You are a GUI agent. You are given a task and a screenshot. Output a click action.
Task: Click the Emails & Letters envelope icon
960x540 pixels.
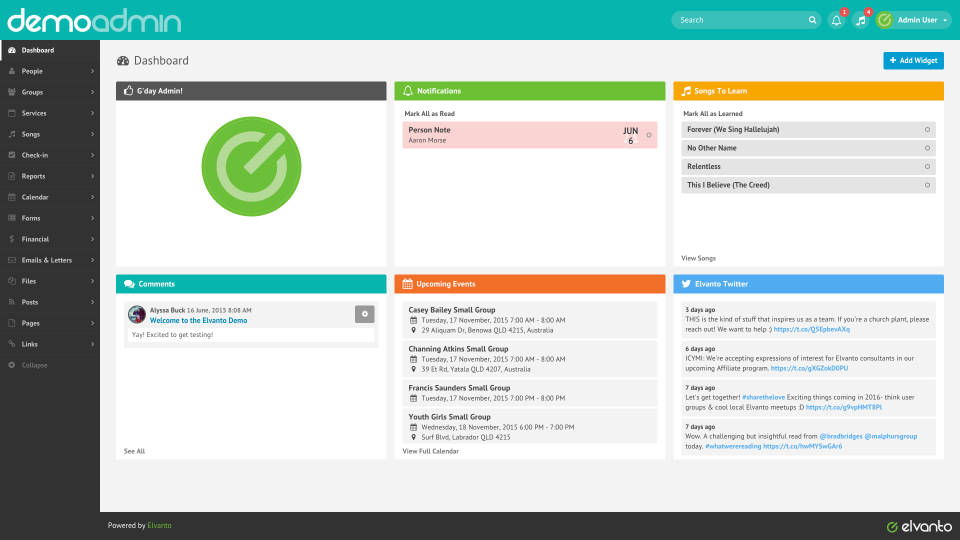[x=12, y=260]
